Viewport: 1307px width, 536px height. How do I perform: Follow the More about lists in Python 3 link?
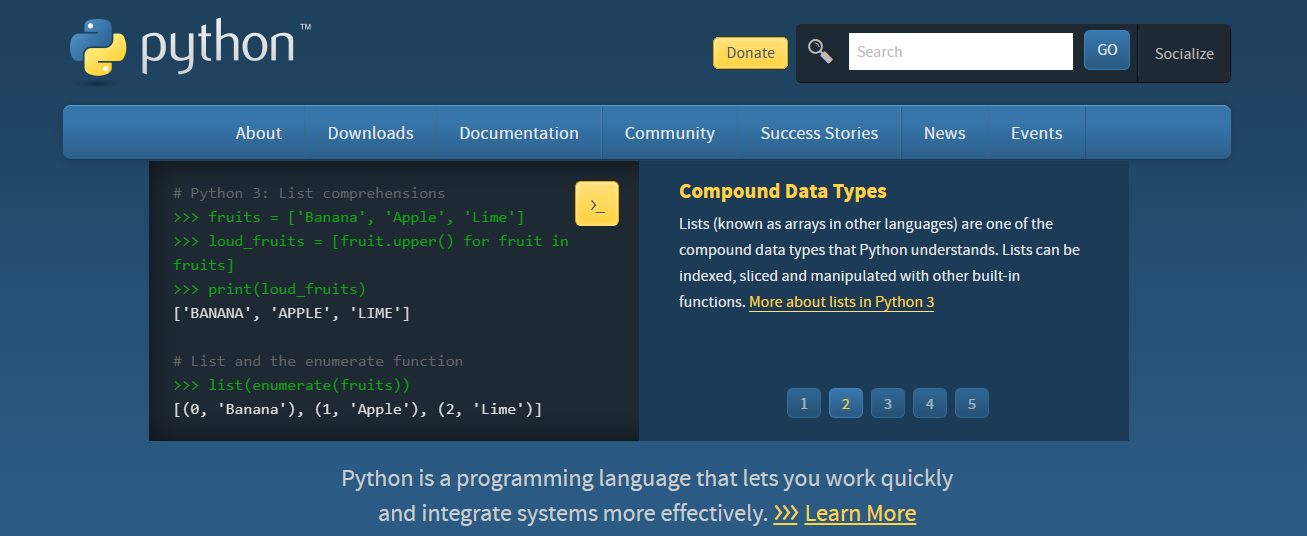tap(841, 302)
